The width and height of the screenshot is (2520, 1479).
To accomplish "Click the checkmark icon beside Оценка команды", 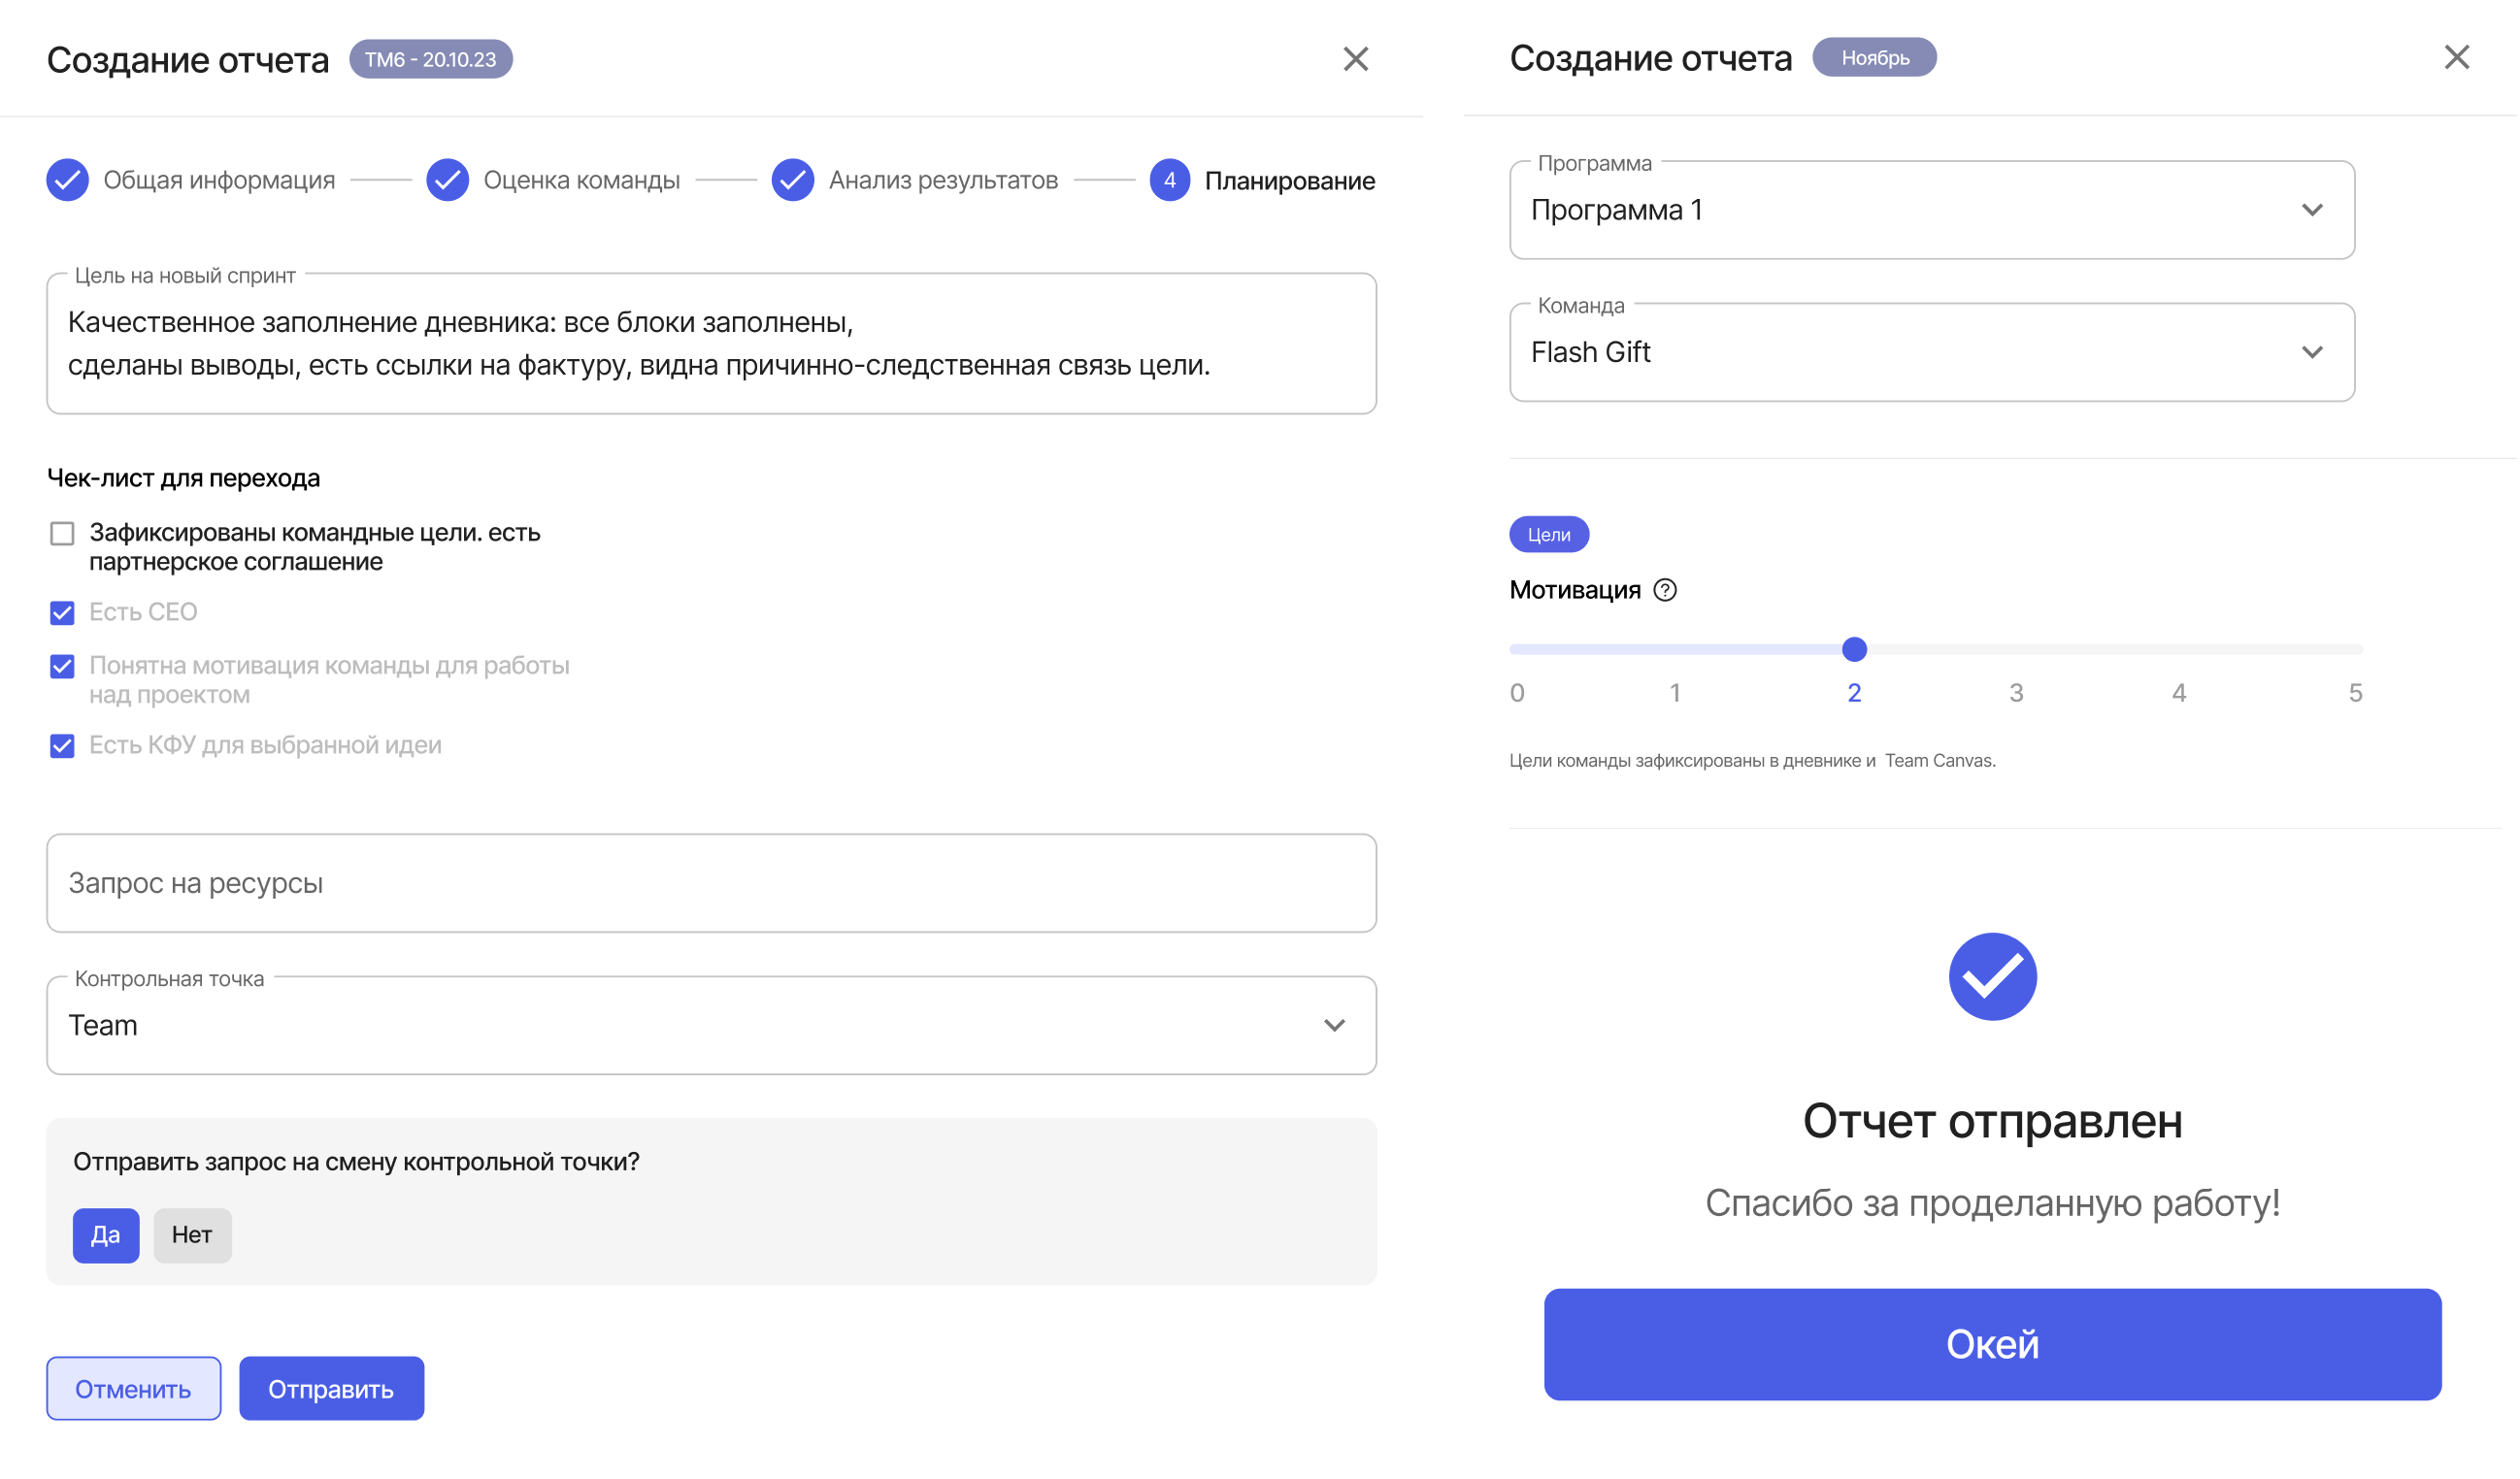I will click(x=447, y=180).
